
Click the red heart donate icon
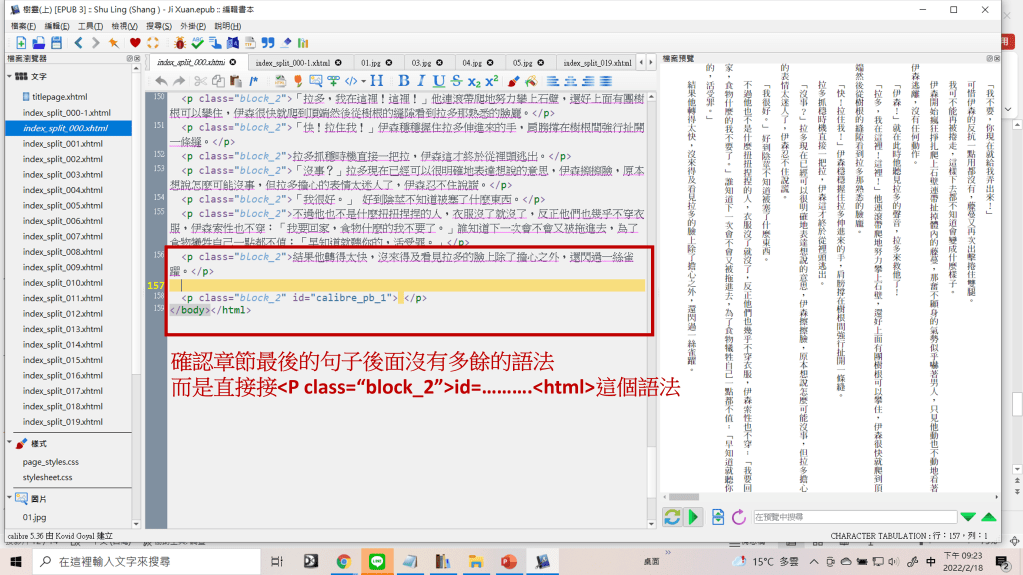[133, 43]
